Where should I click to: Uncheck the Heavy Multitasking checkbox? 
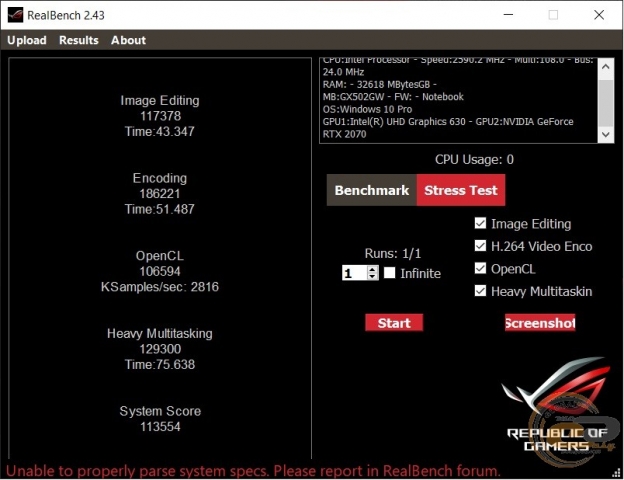click(x=480, y=291)
